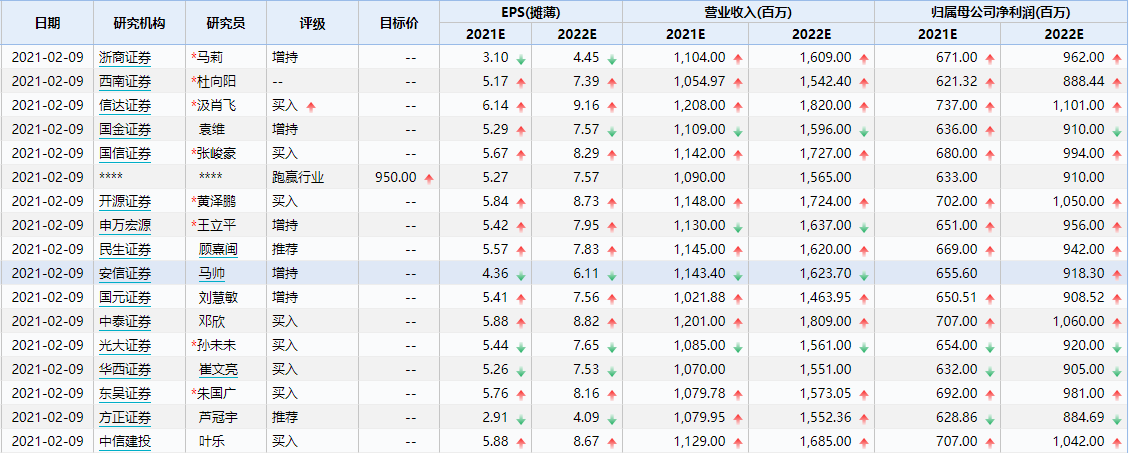
Task: Click green down arrow beside 浙商证券 EPS 3.10
Action: [521, 59]
